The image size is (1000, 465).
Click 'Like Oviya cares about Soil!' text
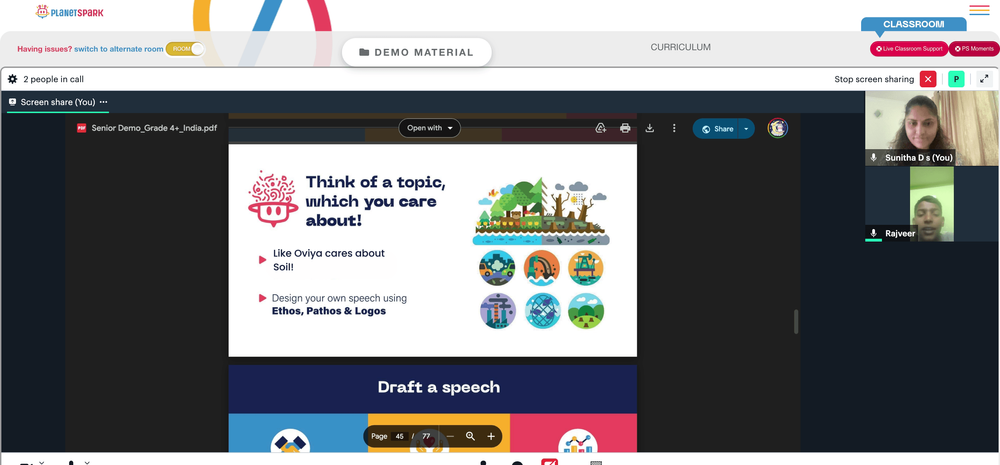coord(328,260)
